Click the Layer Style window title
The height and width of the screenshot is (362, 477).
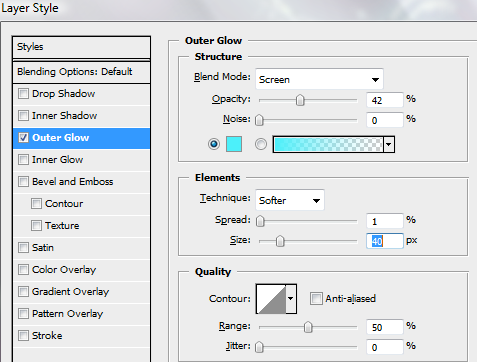click(x=30, y=8)
